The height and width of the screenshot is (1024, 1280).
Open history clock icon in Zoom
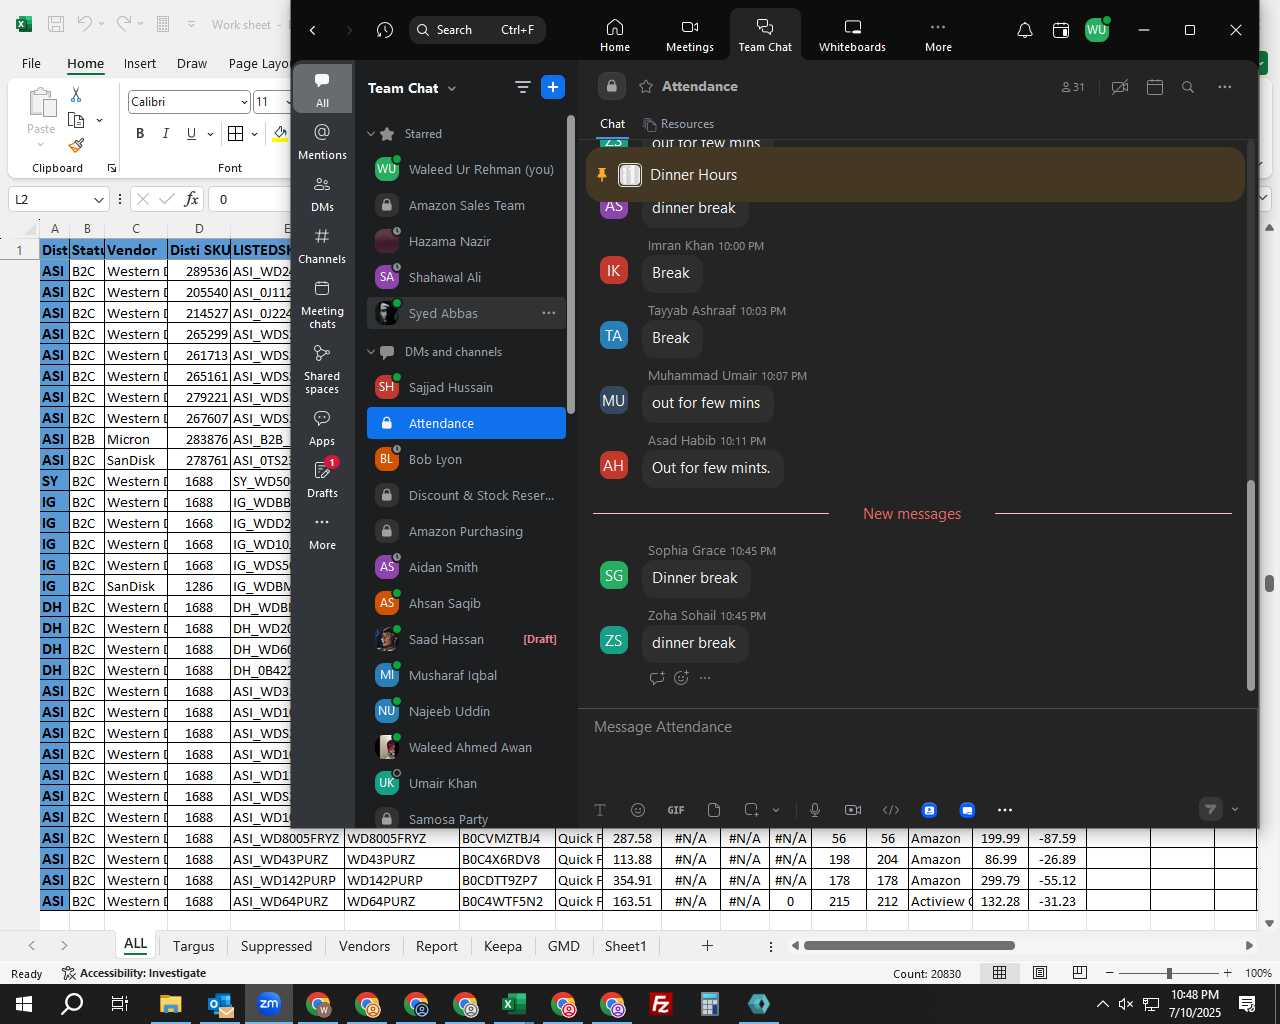pos(385,30)
